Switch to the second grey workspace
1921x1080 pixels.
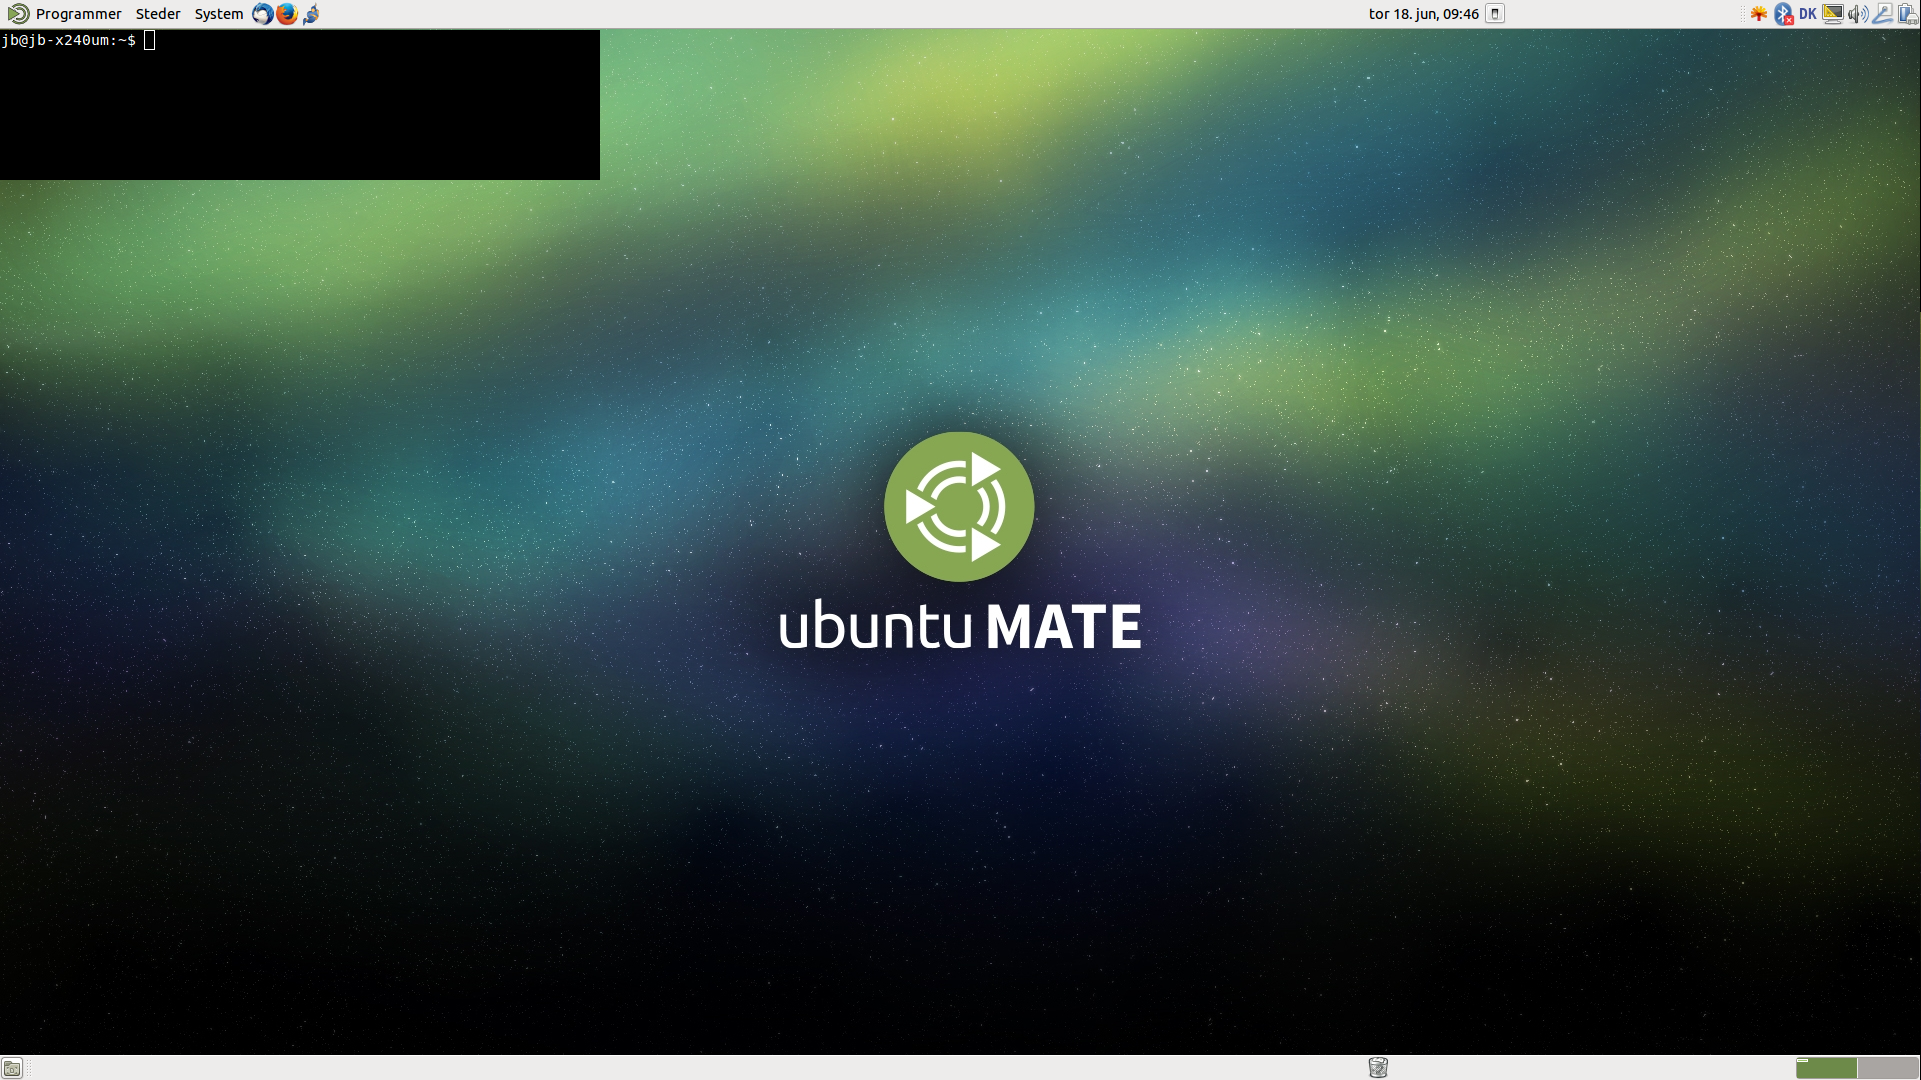[1888, 1068]
